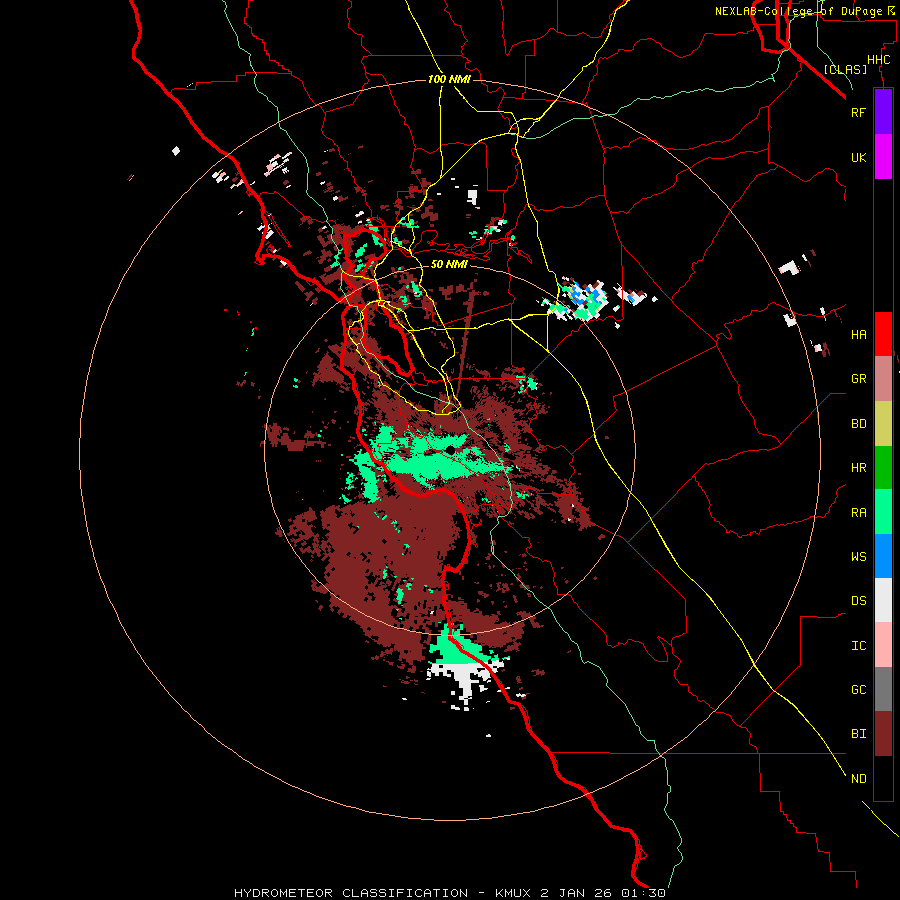The image size is (900, 900).
Task: Select the light pink IC legend swatch
Action: pyautogui.click(x=883, y=645)
